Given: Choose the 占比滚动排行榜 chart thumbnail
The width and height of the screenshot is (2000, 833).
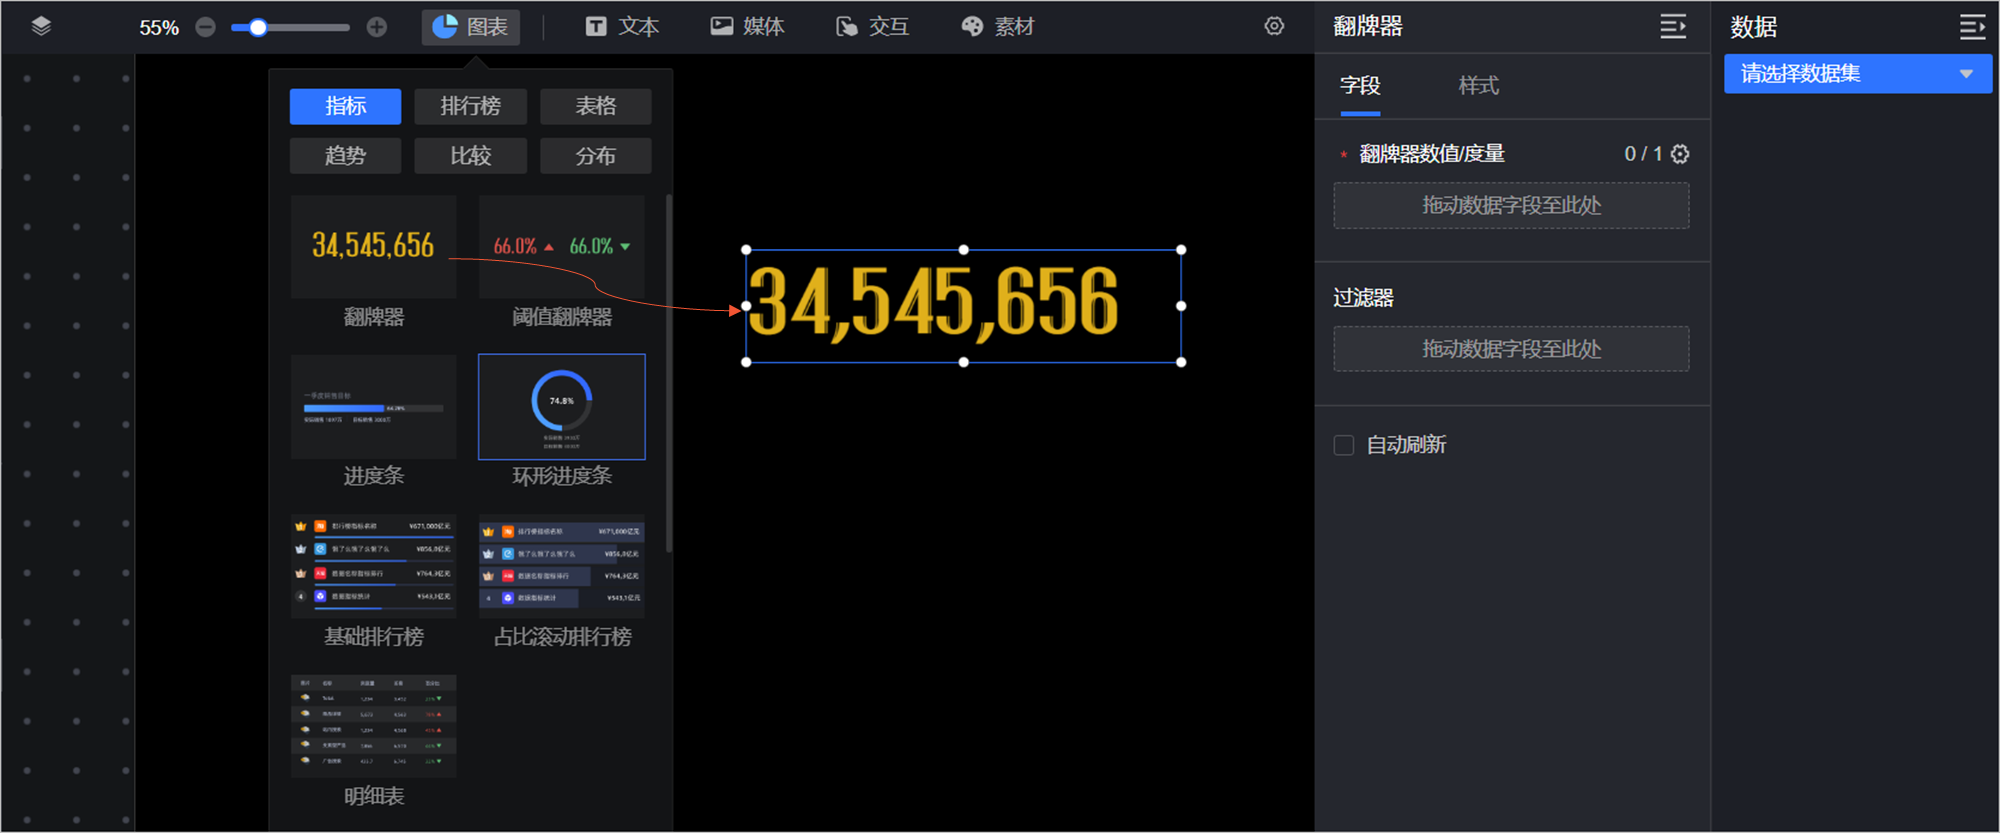Looking at the screenshot, I should (x=562, y=566).
